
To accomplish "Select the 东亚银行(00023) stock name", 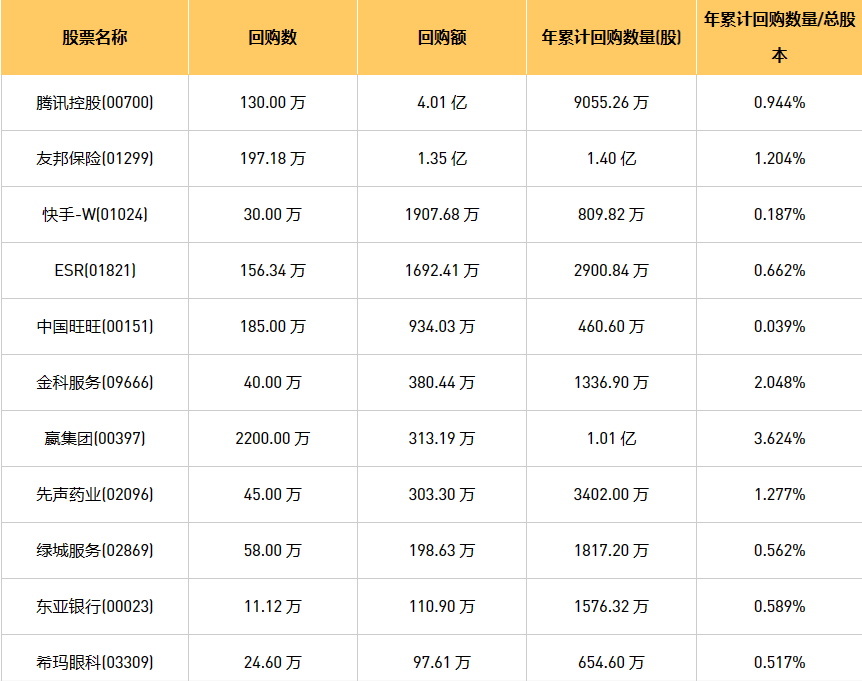I will tap(94, 606).
